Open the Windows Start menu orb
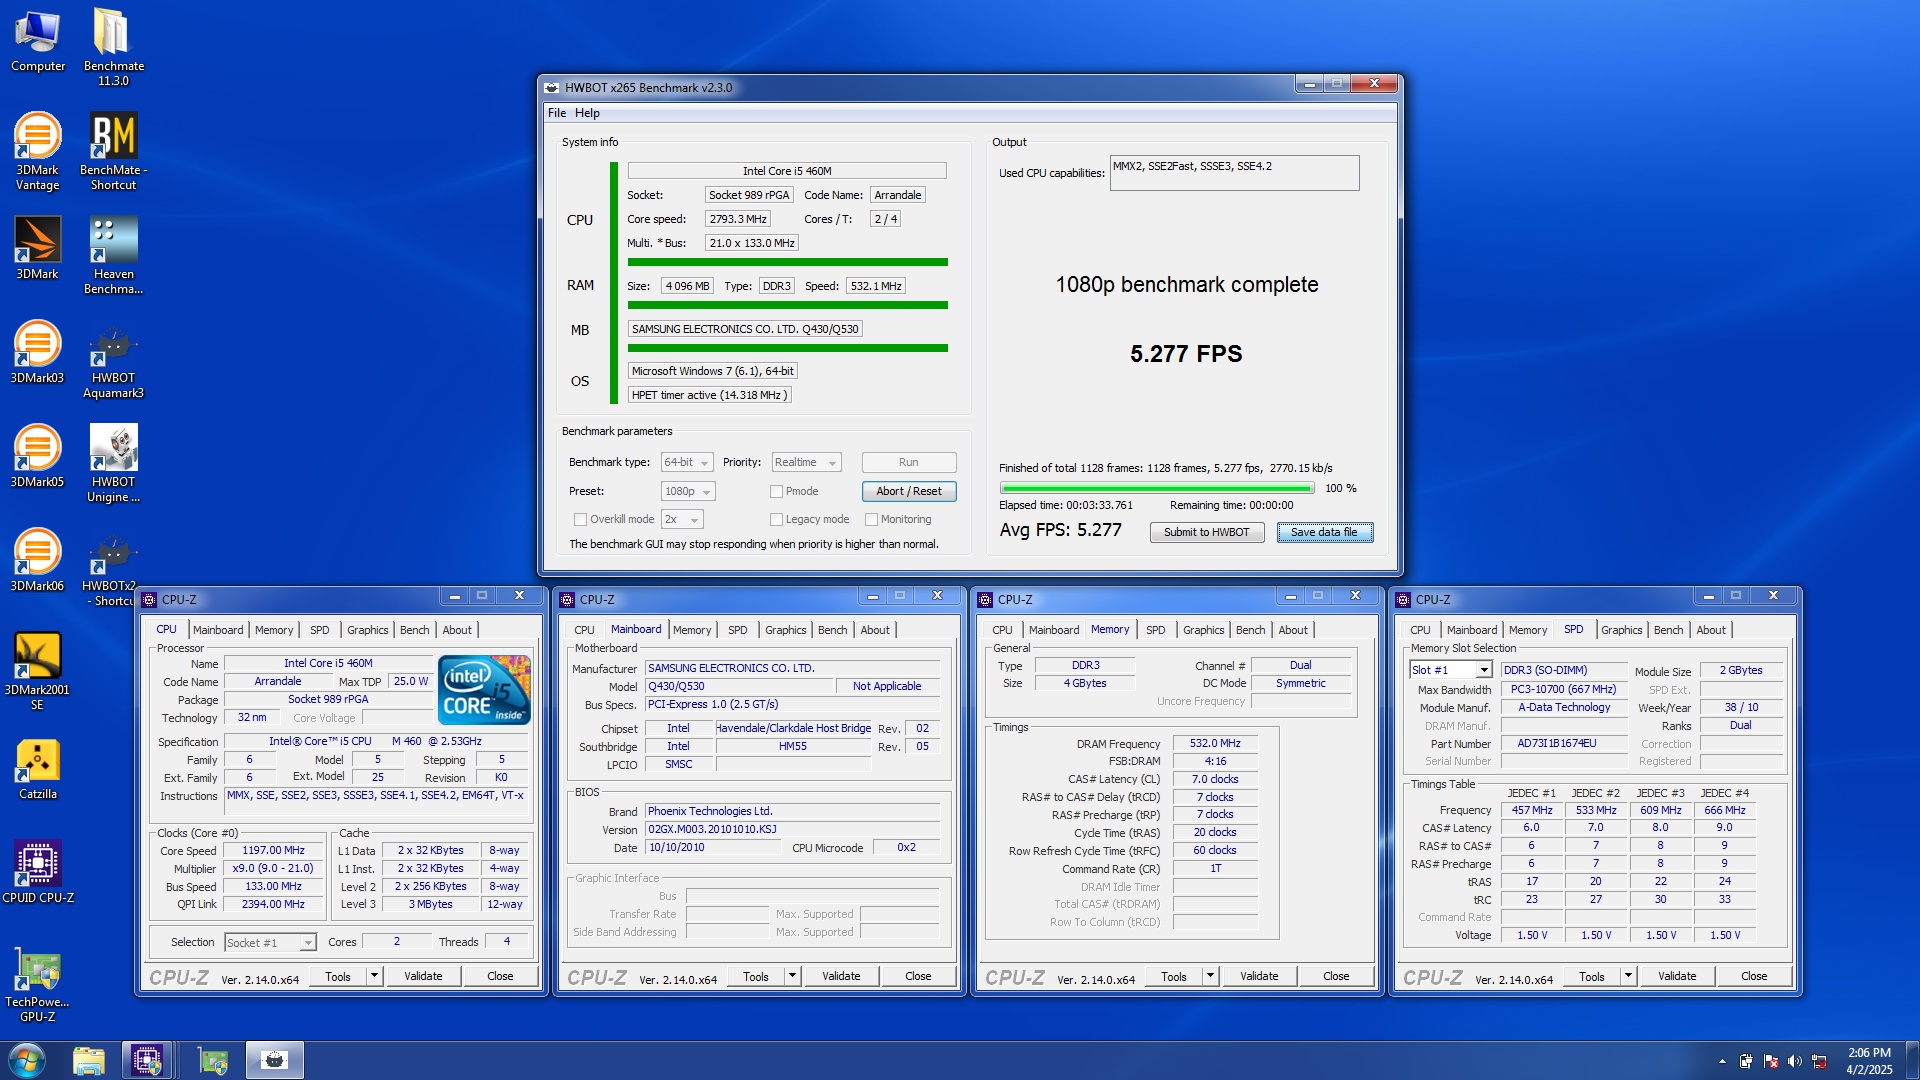The height and width of the screenshot is (1080, 1920). [x=27, y=1060]
